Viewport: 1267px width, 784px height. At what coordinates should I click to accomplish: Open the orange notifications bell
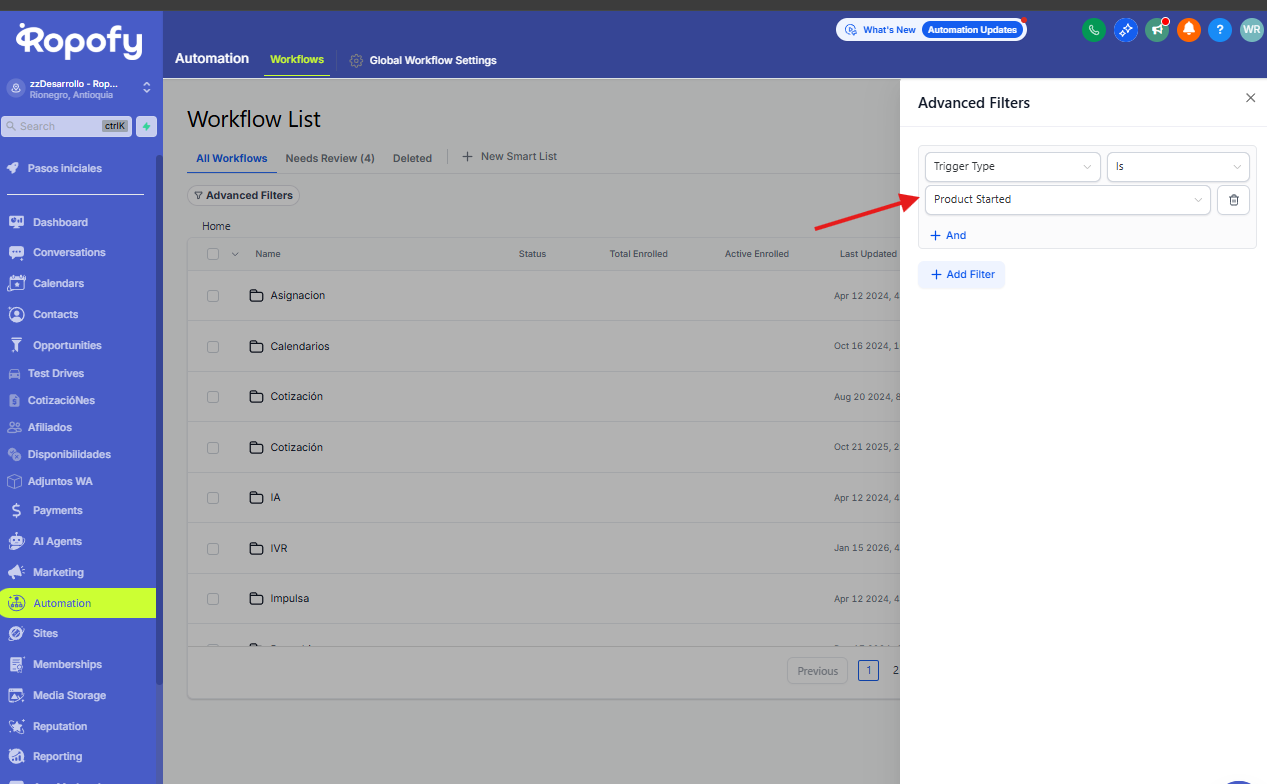[1188, 30]
